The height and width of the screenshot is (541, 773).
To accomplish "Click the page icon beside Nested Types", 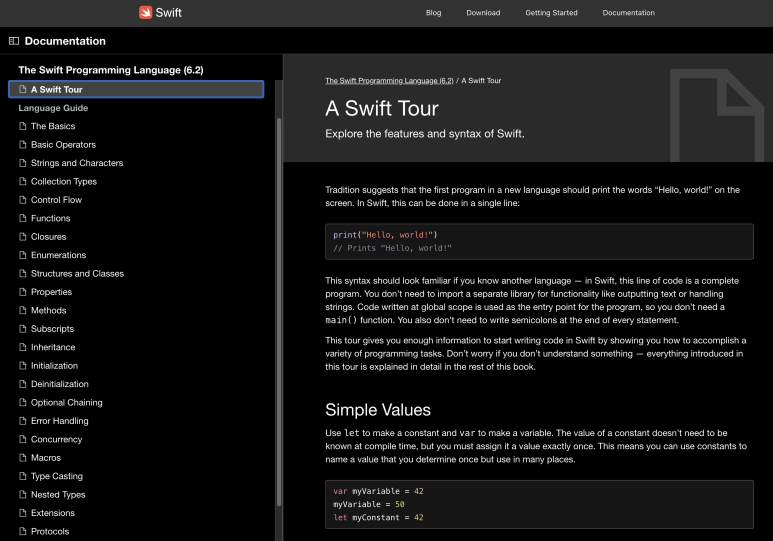I will pyautogui.click(x=22, y=494).
